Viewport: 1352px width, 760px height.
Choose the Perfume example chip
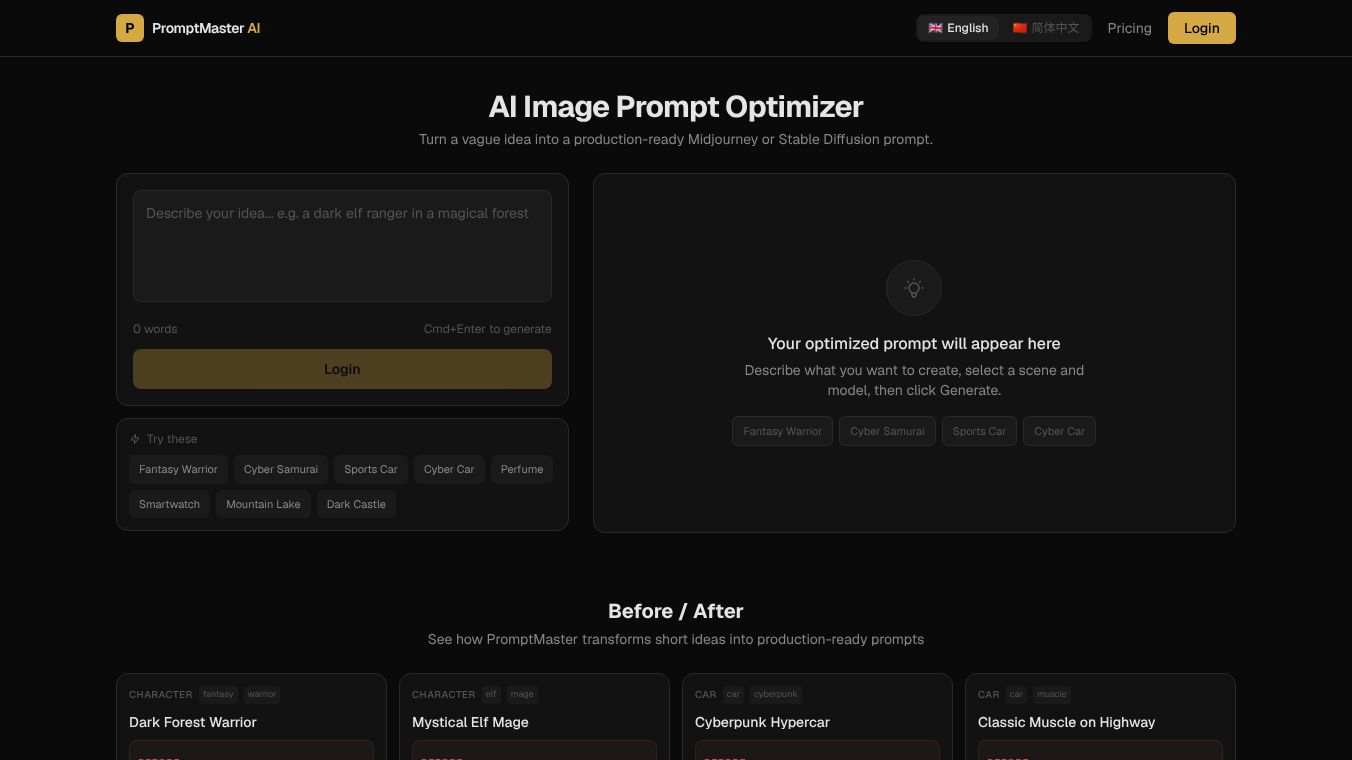pyautogui.click(x=522, y=469)
